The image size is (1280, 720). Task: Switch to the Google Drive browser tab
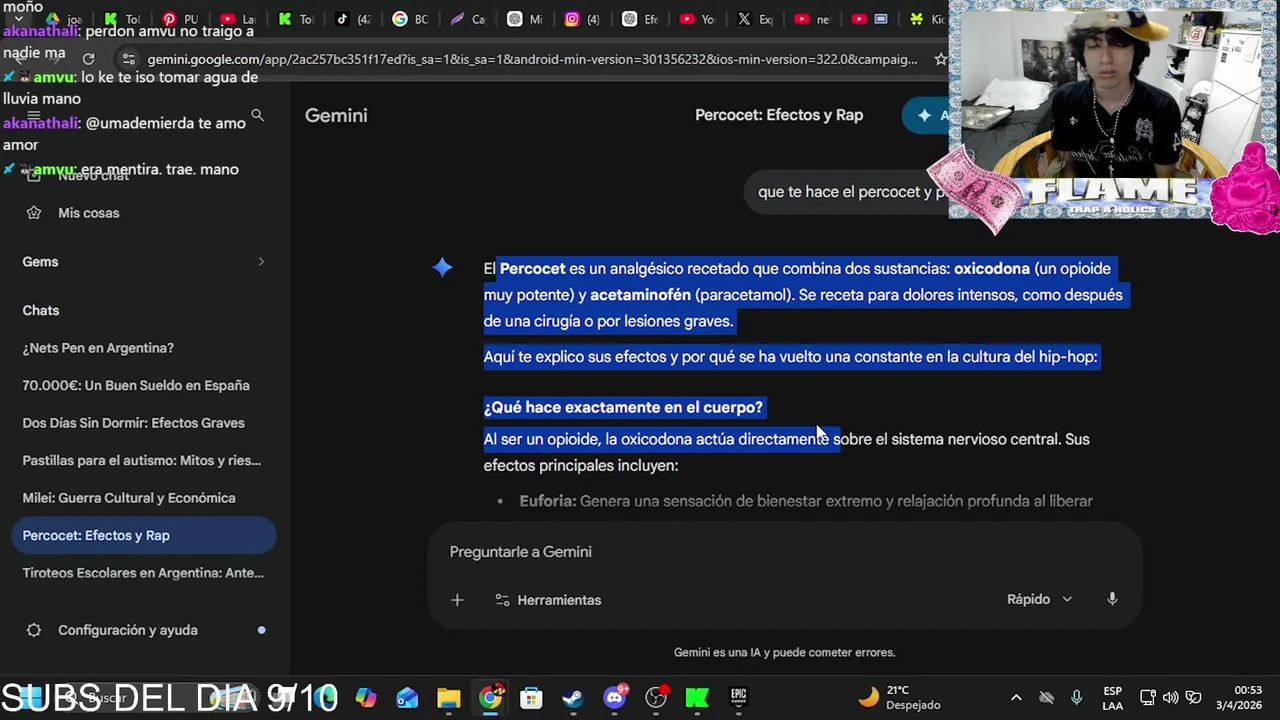[x=62, y=19]
